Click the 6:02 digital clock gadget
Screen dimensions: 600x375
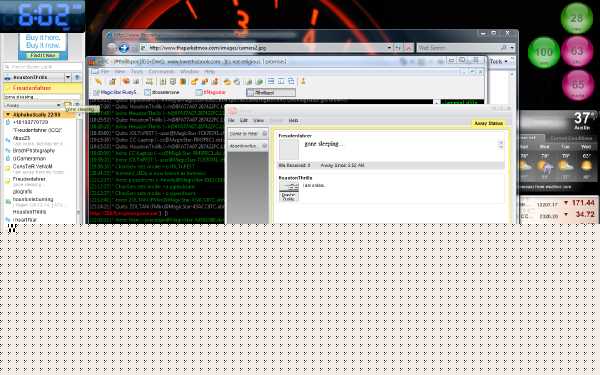(x=42, y=16)
